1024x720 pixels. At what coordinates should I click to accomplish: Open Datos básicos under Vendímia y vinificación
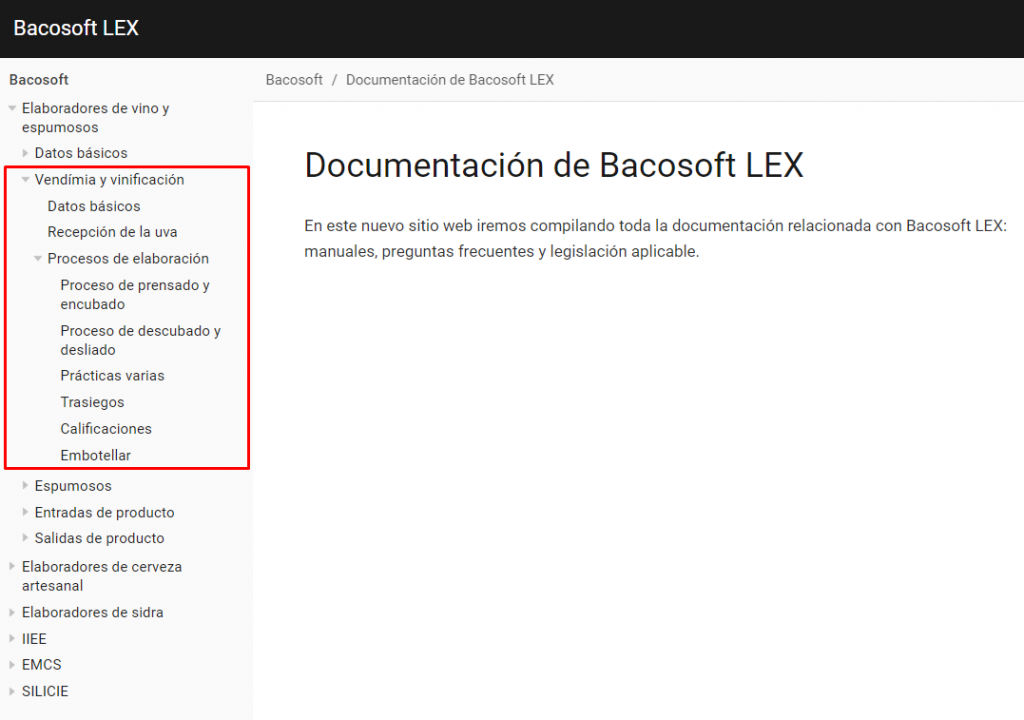click(93, 206)
